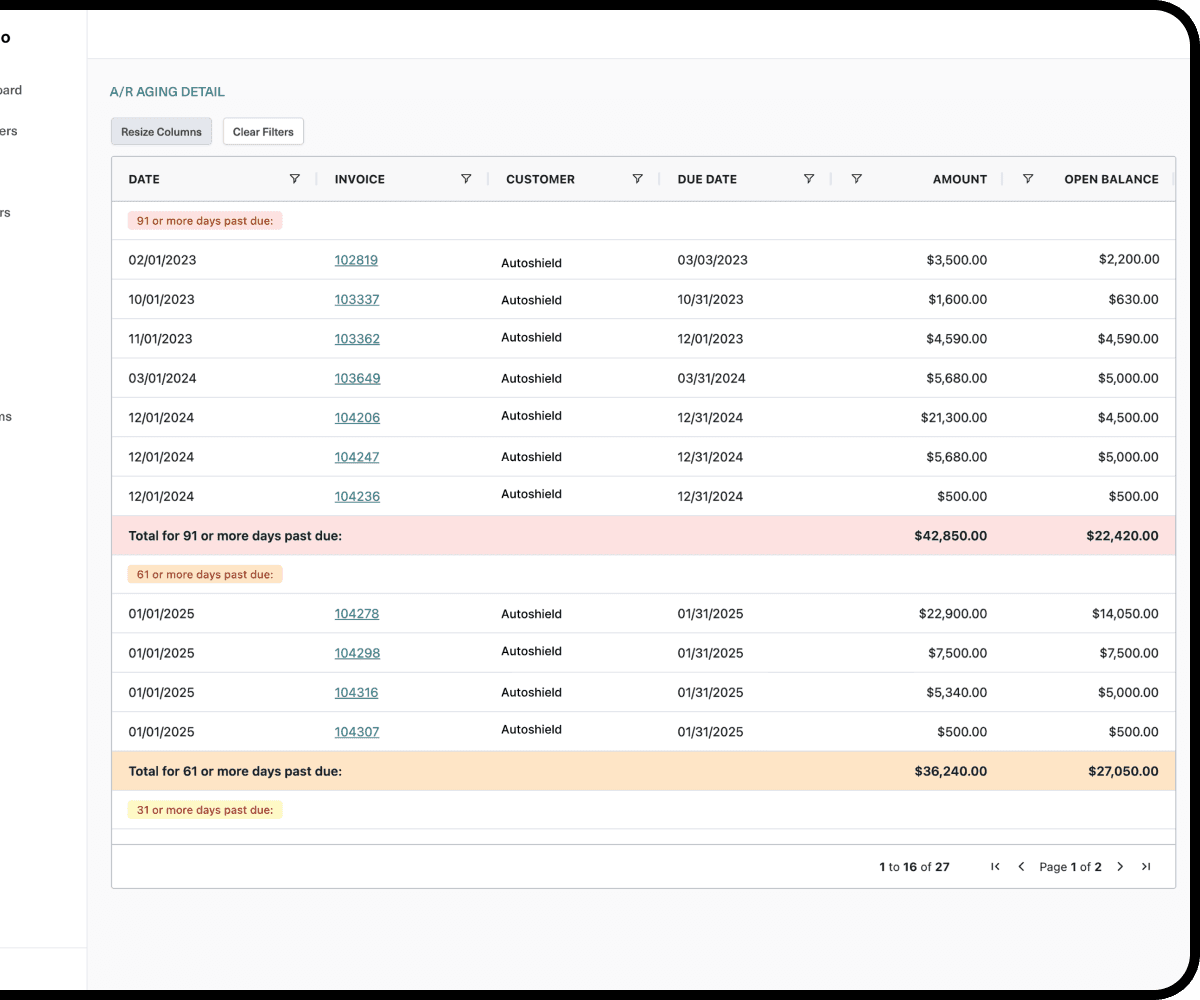1200x1000 pixels.
Task: Select the 91 or more days past due tag
Action: pos(205,220)
